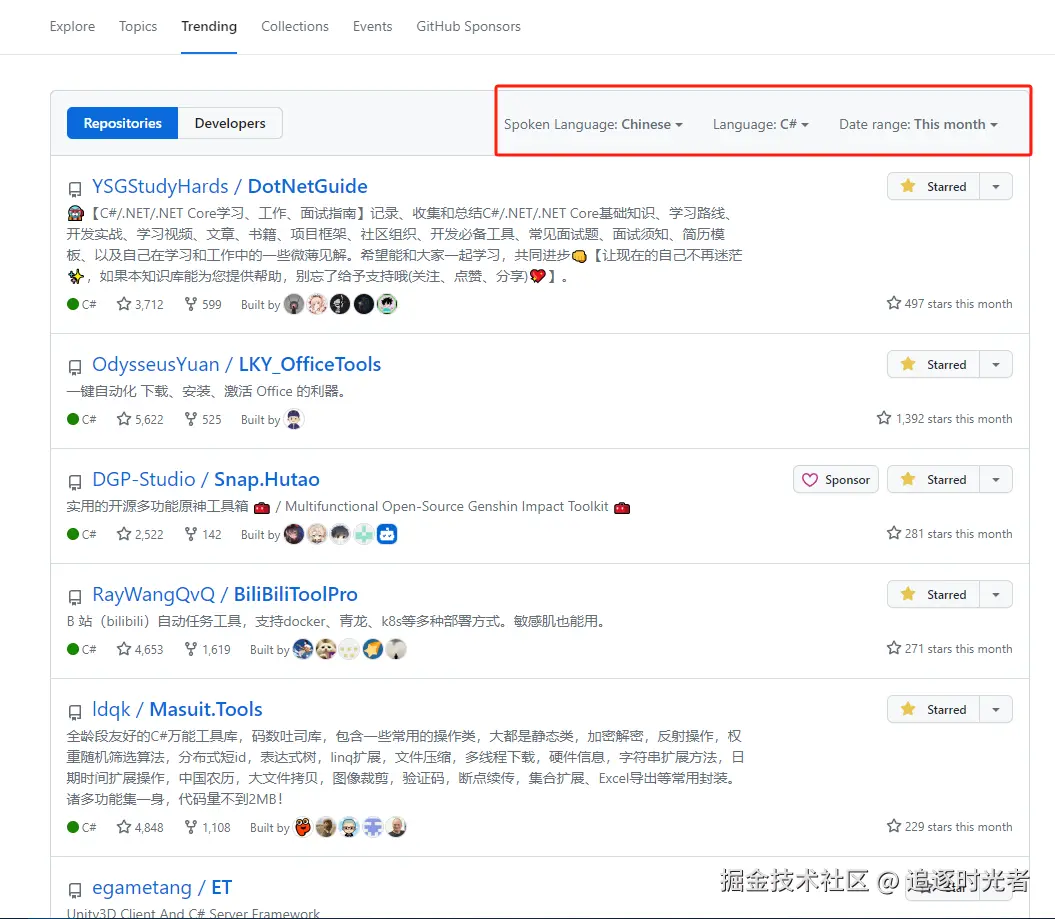1055x919 pixels.
Task: Open the ldqk / Masuit.Tools repository
Action: [177, 709]
